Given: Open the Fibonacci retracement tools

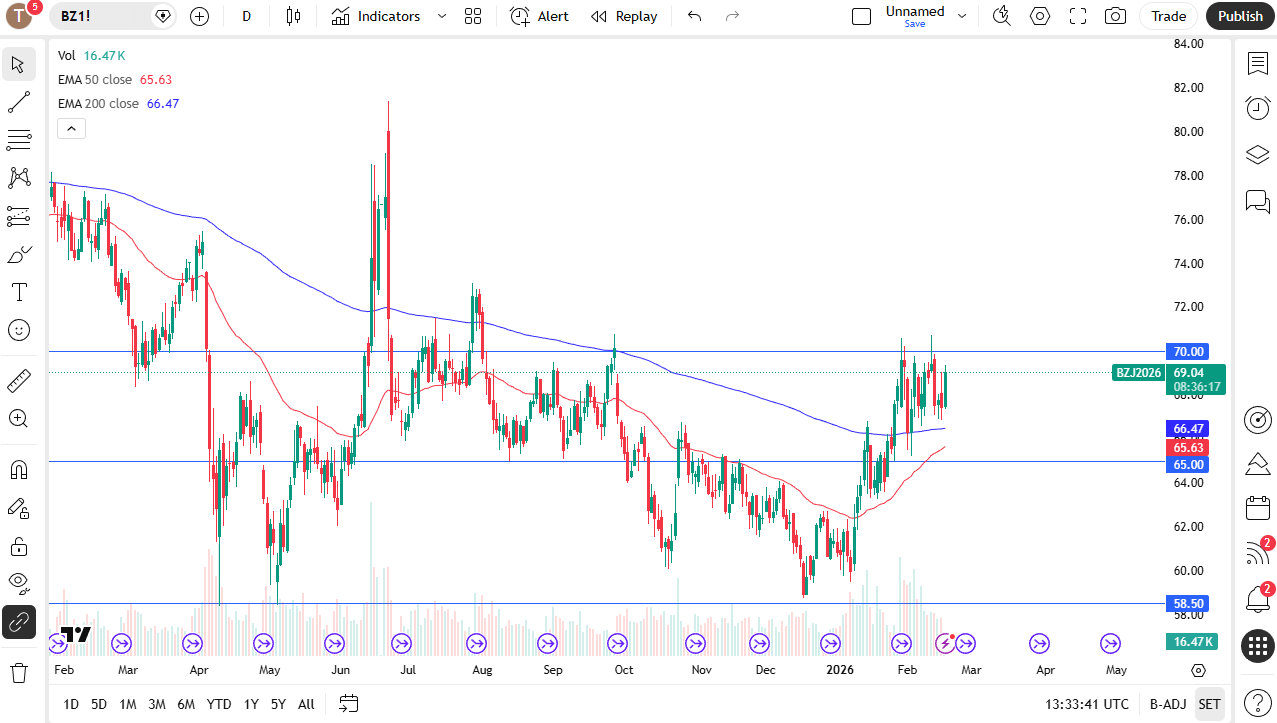Looking at the screenshot, I should pos(18,140).
